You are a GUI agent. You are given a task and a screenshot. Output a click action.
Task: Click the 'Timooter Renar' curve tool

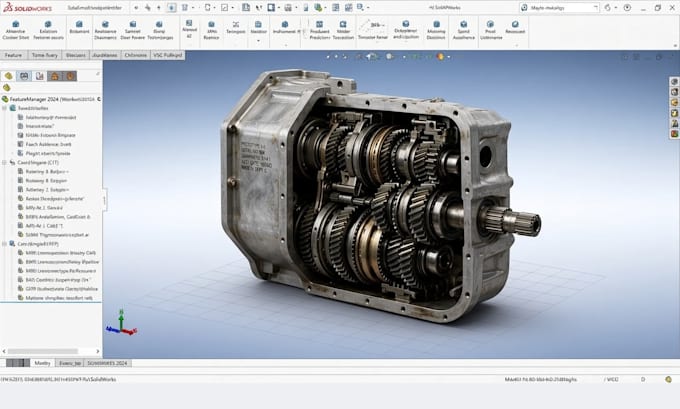coord(373,30)
